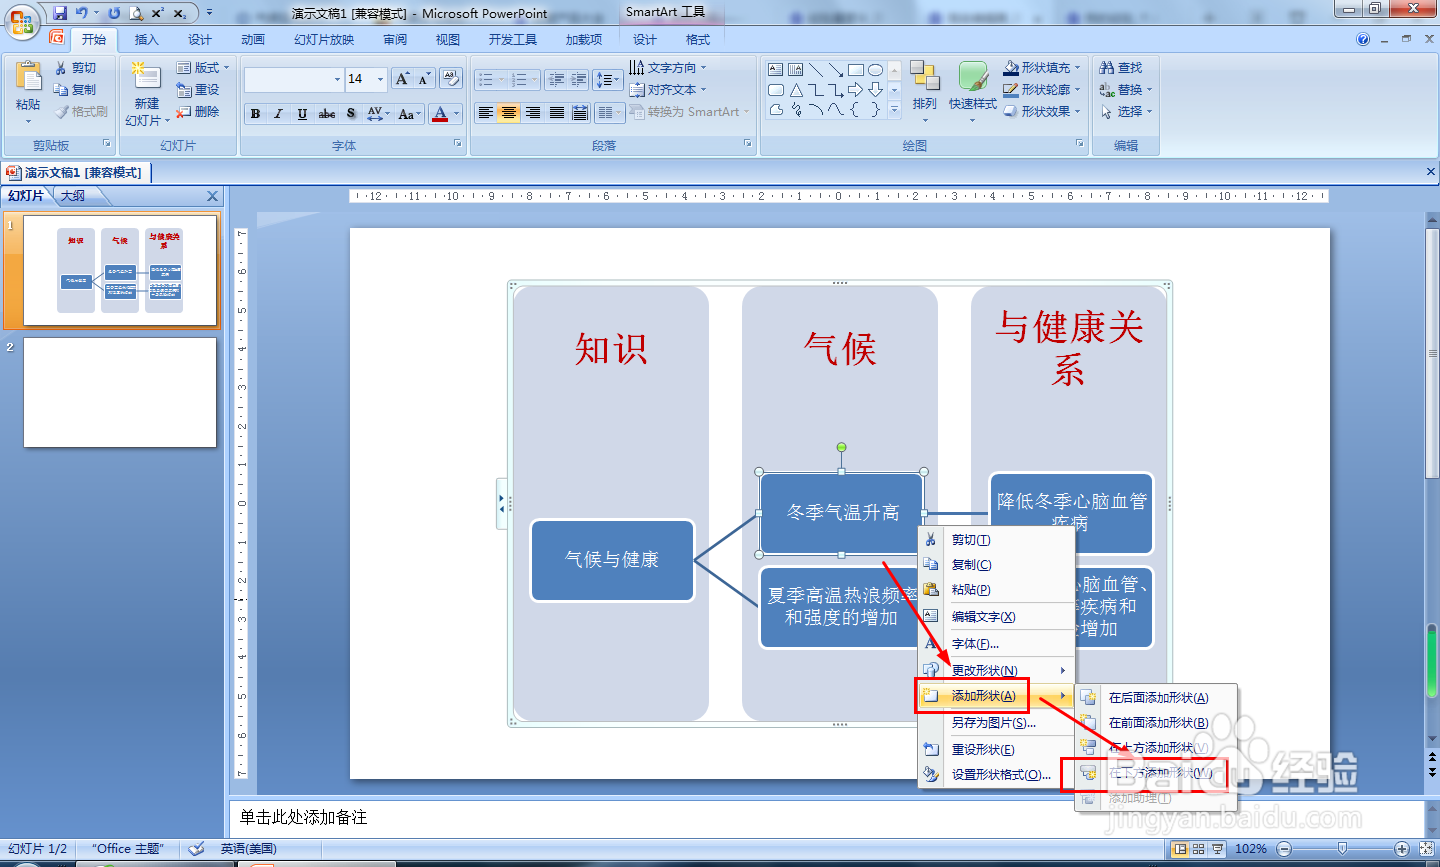Click the Office button orb

pyautogui.click(x=22, y=20)
